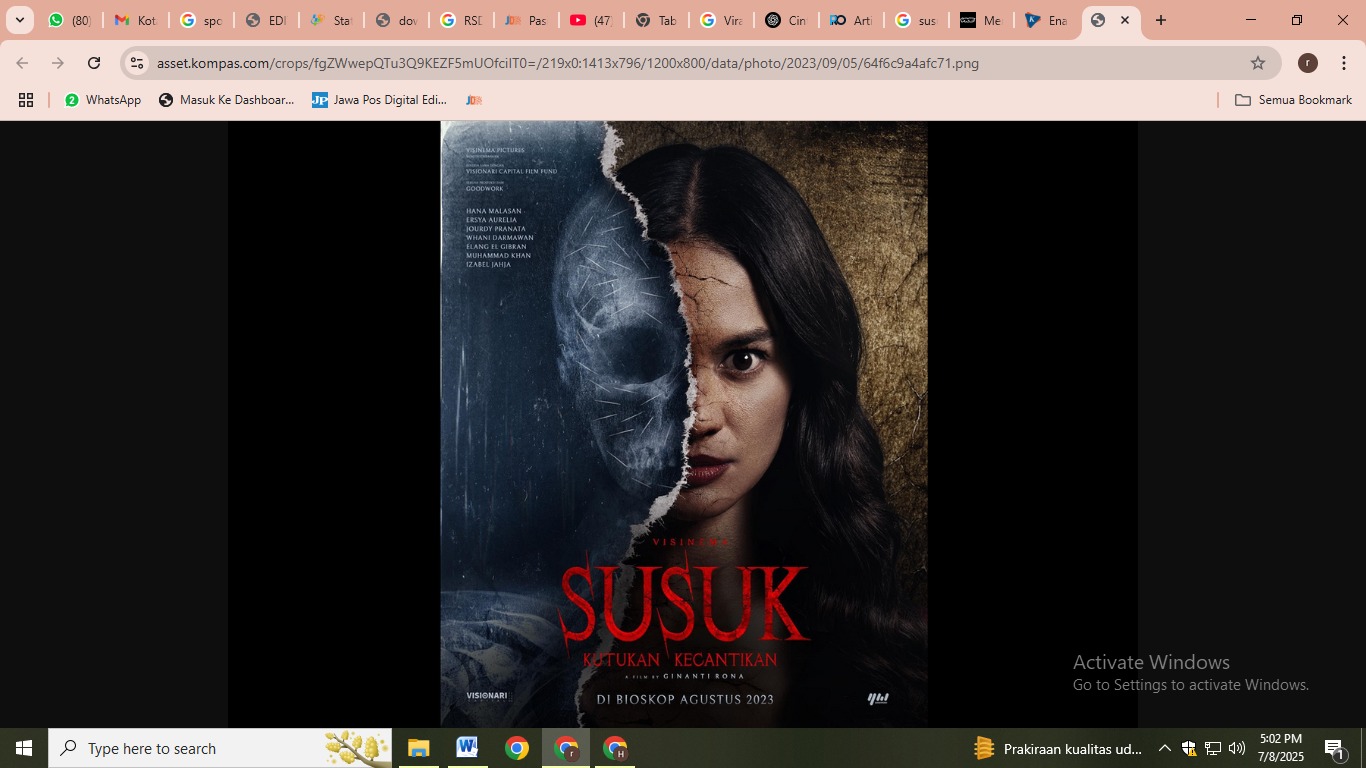Switch to the Gmail Kot tab

point(135,20)
